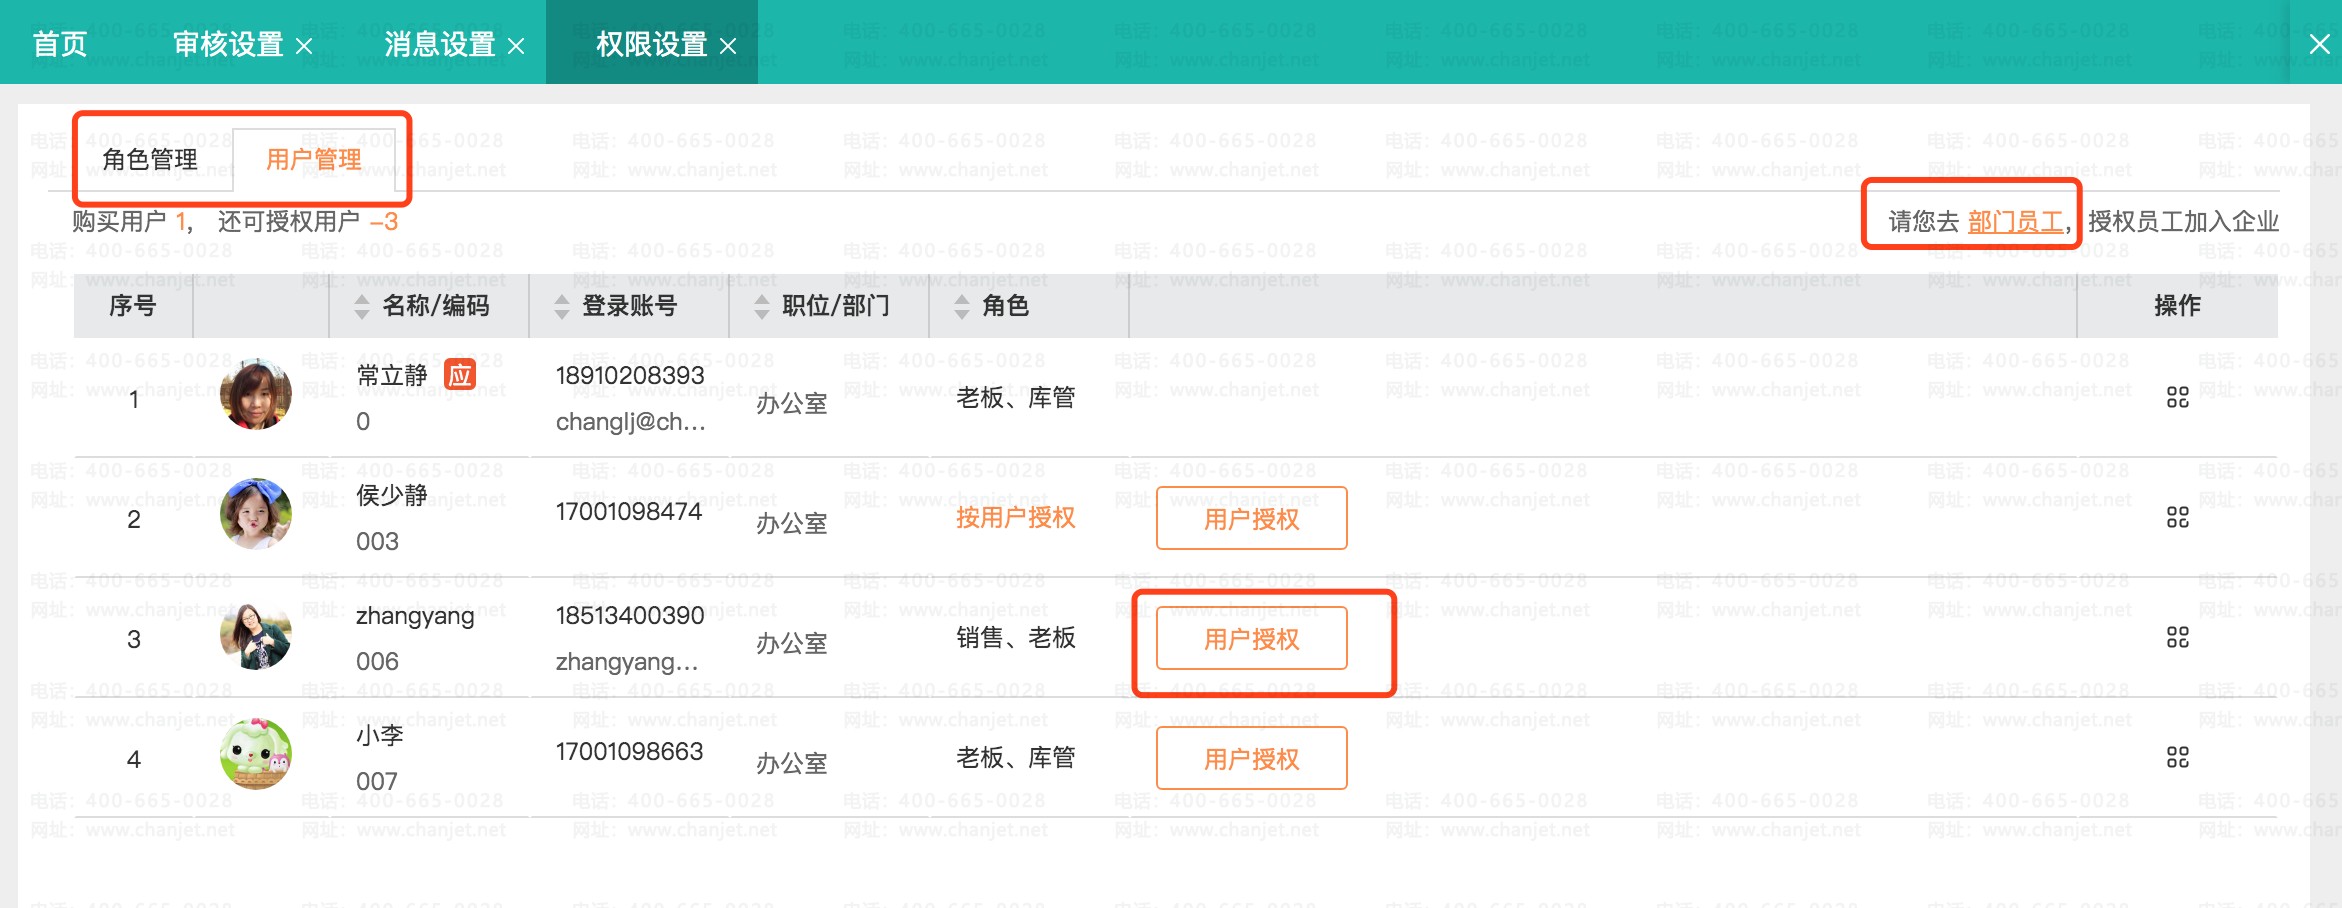Viewport: 2342px width, 908px height.
Task: Open zhangyang's avatar photo
Action: tap(256, 636)
